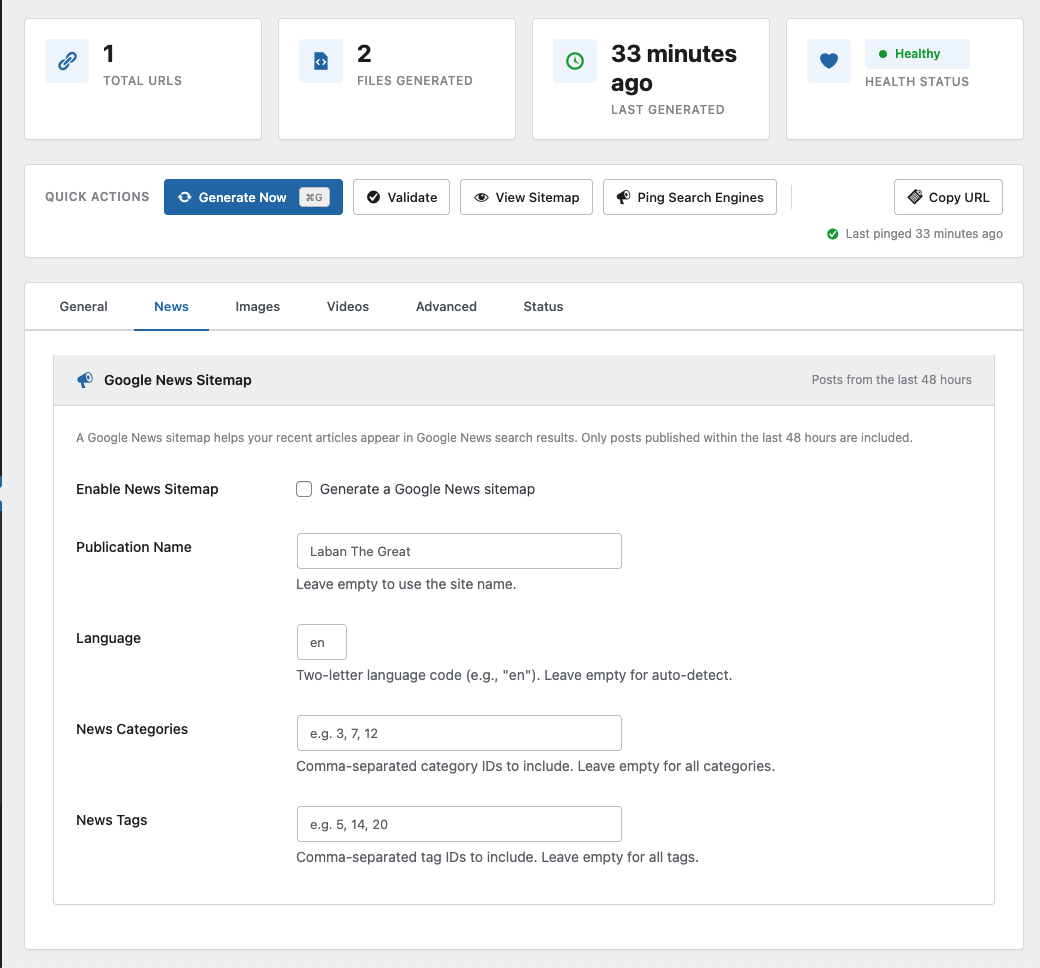Click the Language code input field
The height and width of the screenshot is (968, 1040).
pyautogui.click(x=322, y=642)
